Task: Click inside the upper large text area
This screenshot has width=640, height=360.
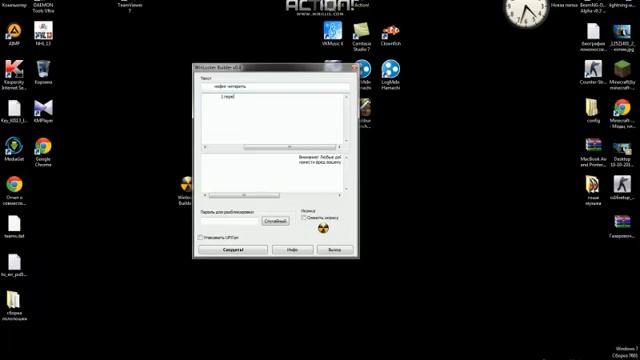Action: tap(272, 119)
